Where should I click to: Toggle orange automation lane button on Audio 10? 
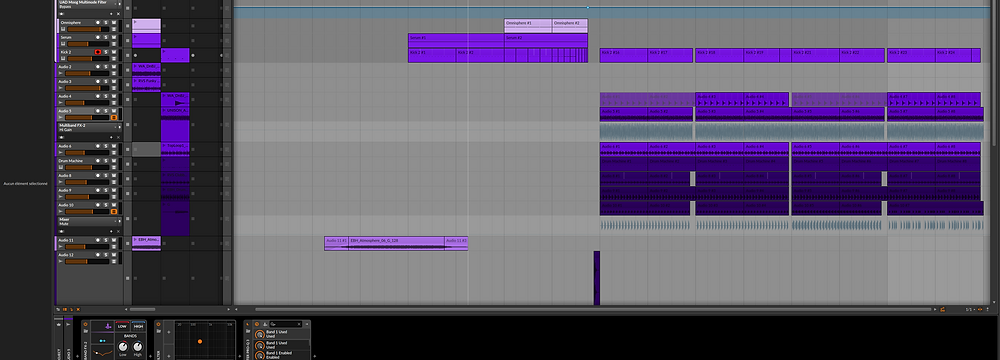pos(114,211)
